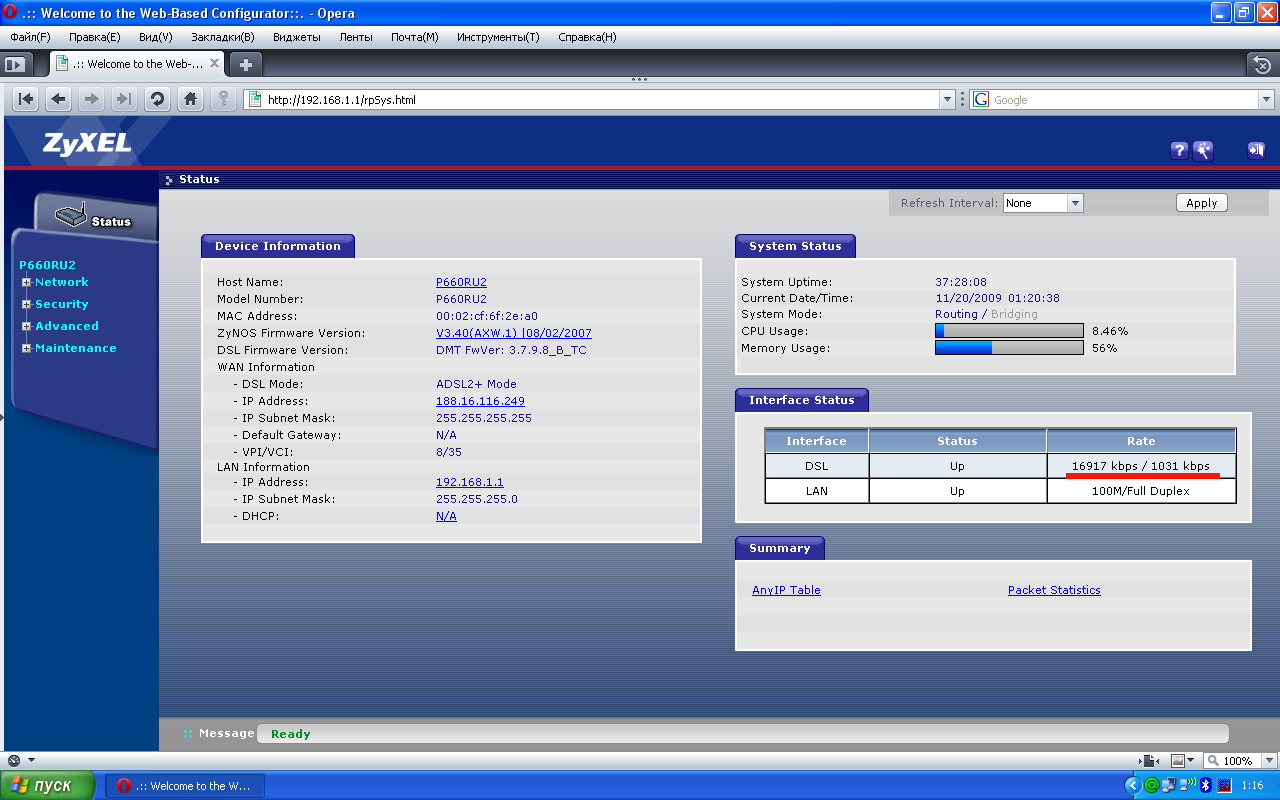The width and height of the screenshot is (1280, 800).
Task: Open the Инструменты(T) menu
Action: click(497, 37)
